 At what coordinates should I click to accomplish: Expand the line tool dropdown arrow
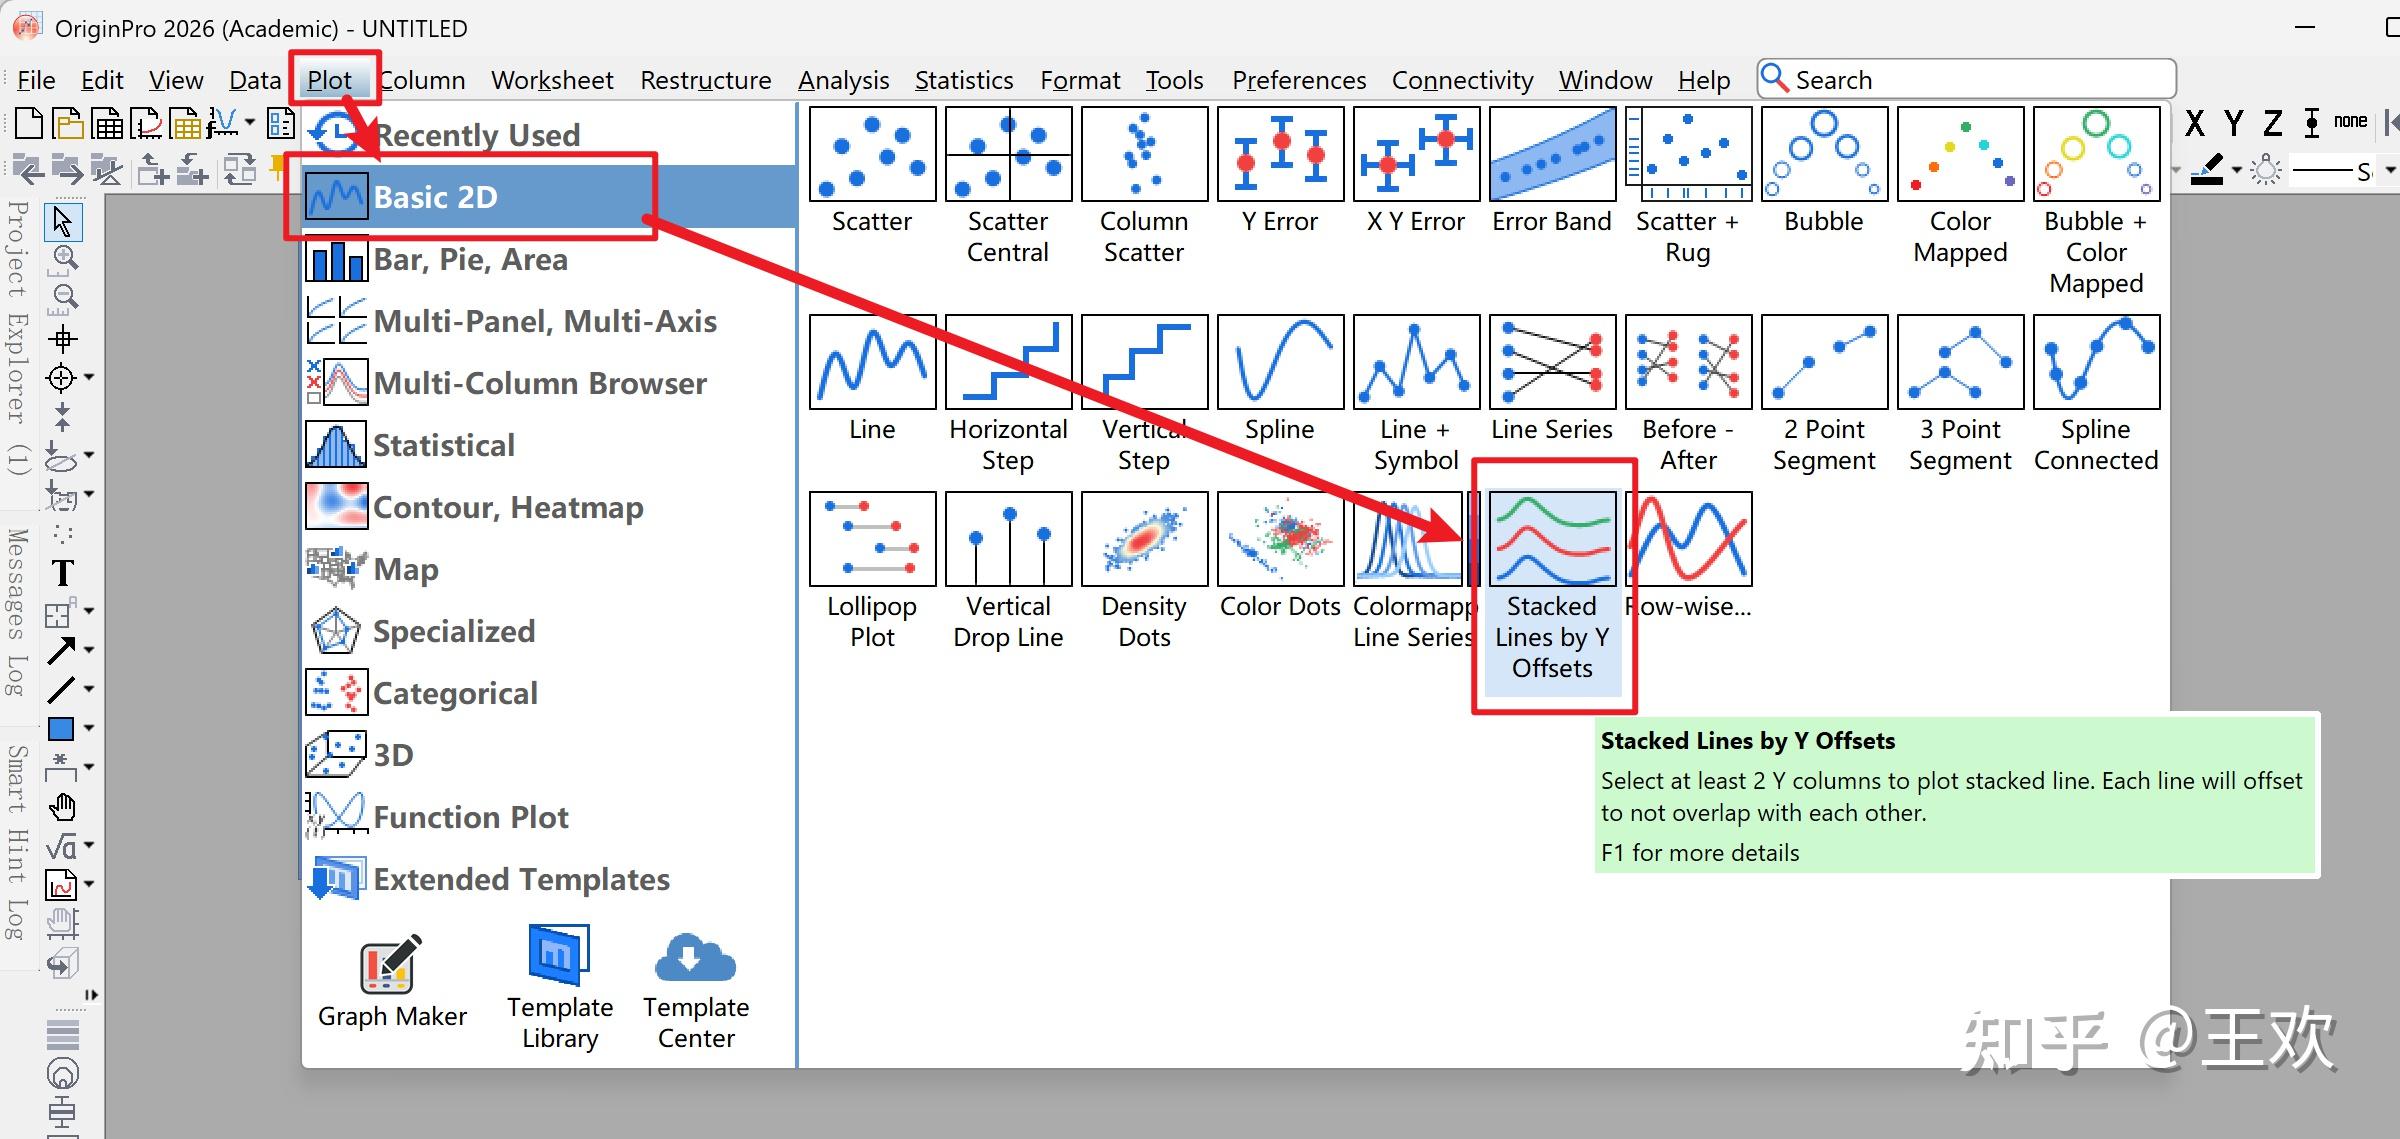[x=89, y=689]
